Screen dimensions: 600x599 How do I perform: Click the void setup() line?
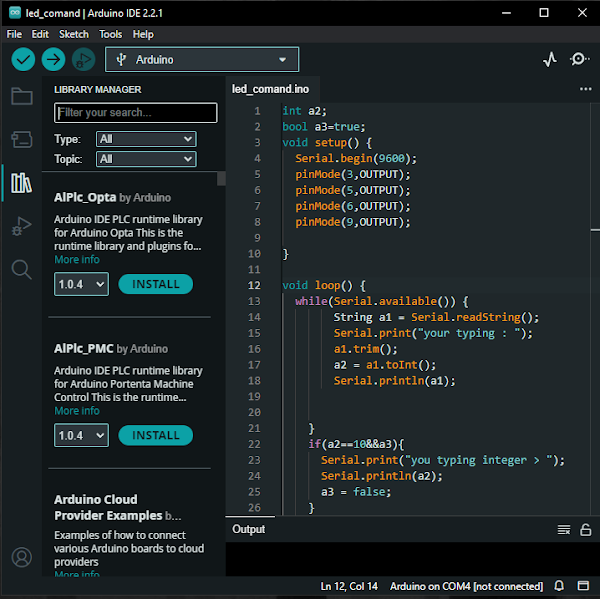[x=327, y=143]
